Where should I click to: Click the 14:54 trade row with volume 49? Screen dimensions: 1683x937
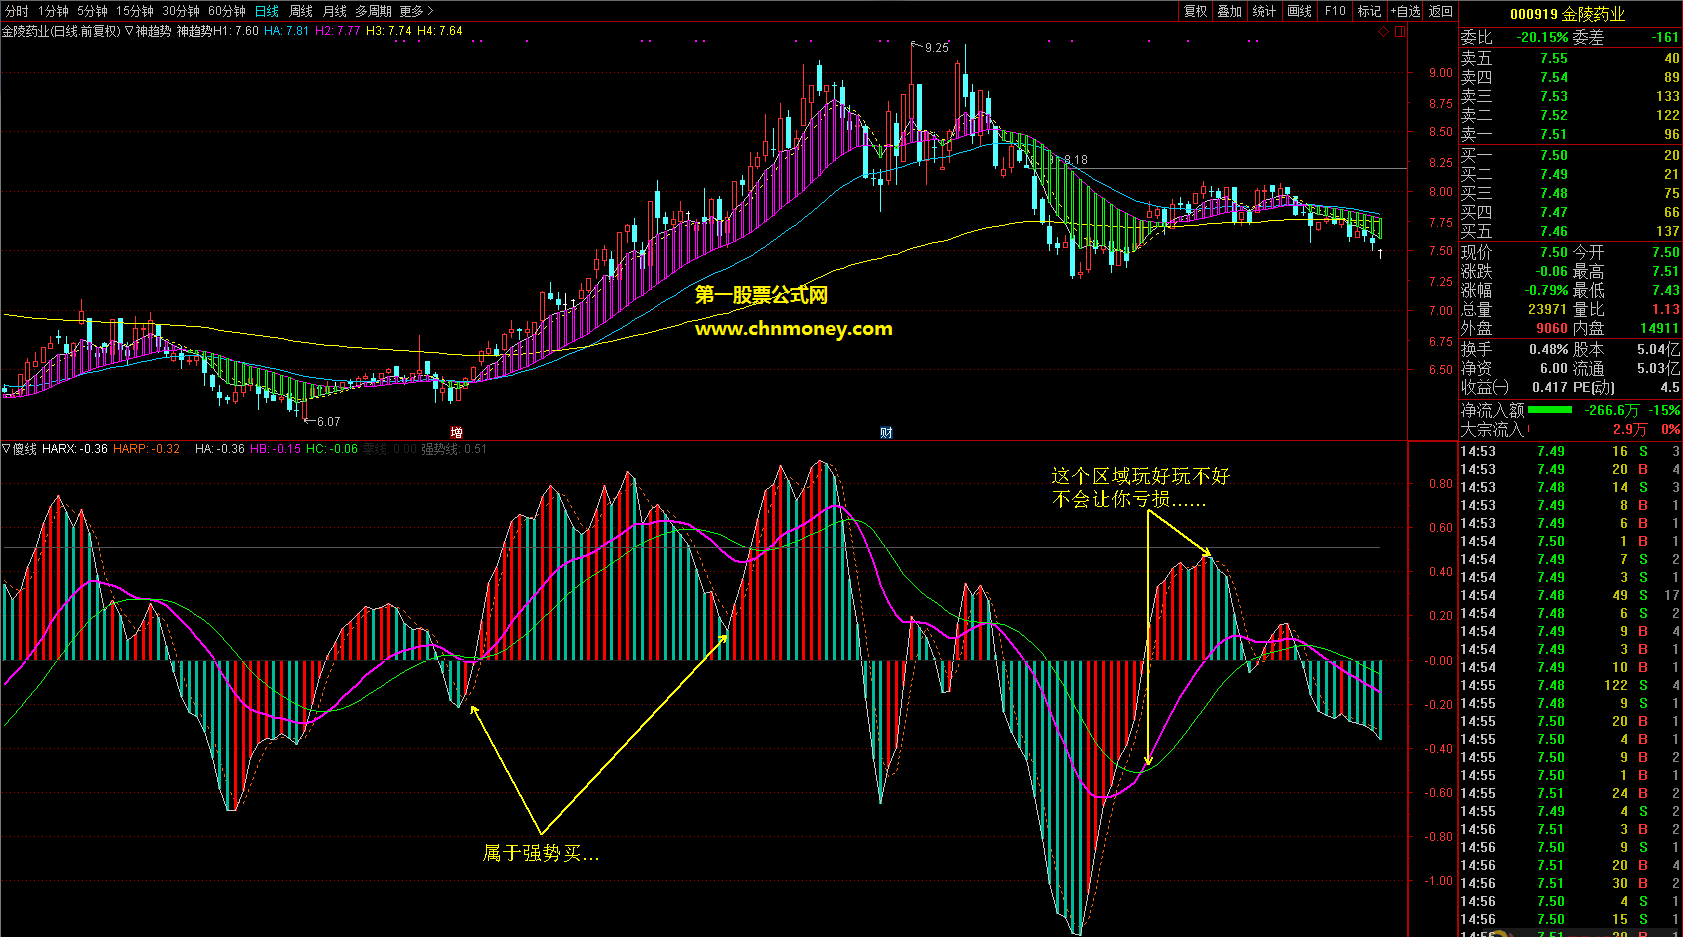[1569, 596]
